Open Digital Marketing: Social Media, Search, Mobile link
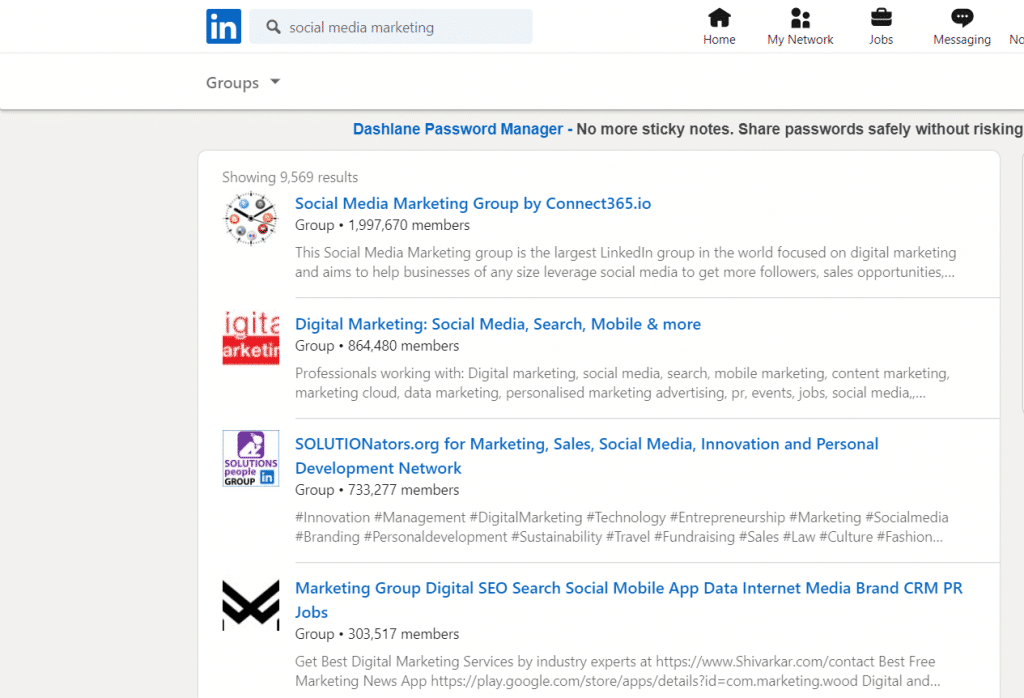Viewport: 1024px width, 698px height. pos(497,324)
